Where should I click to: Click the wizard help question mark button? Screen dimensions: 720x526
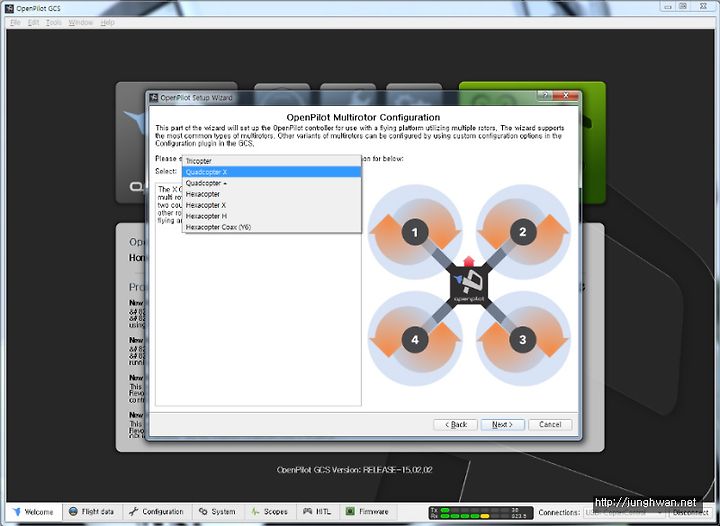[545, 95]
